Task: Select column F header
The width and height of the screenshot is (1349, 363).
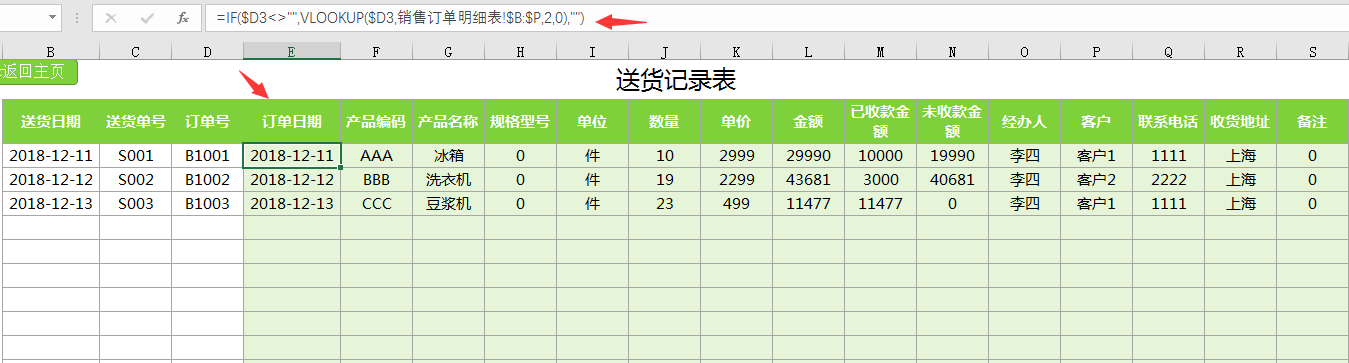Action: [x=376, y=51]
